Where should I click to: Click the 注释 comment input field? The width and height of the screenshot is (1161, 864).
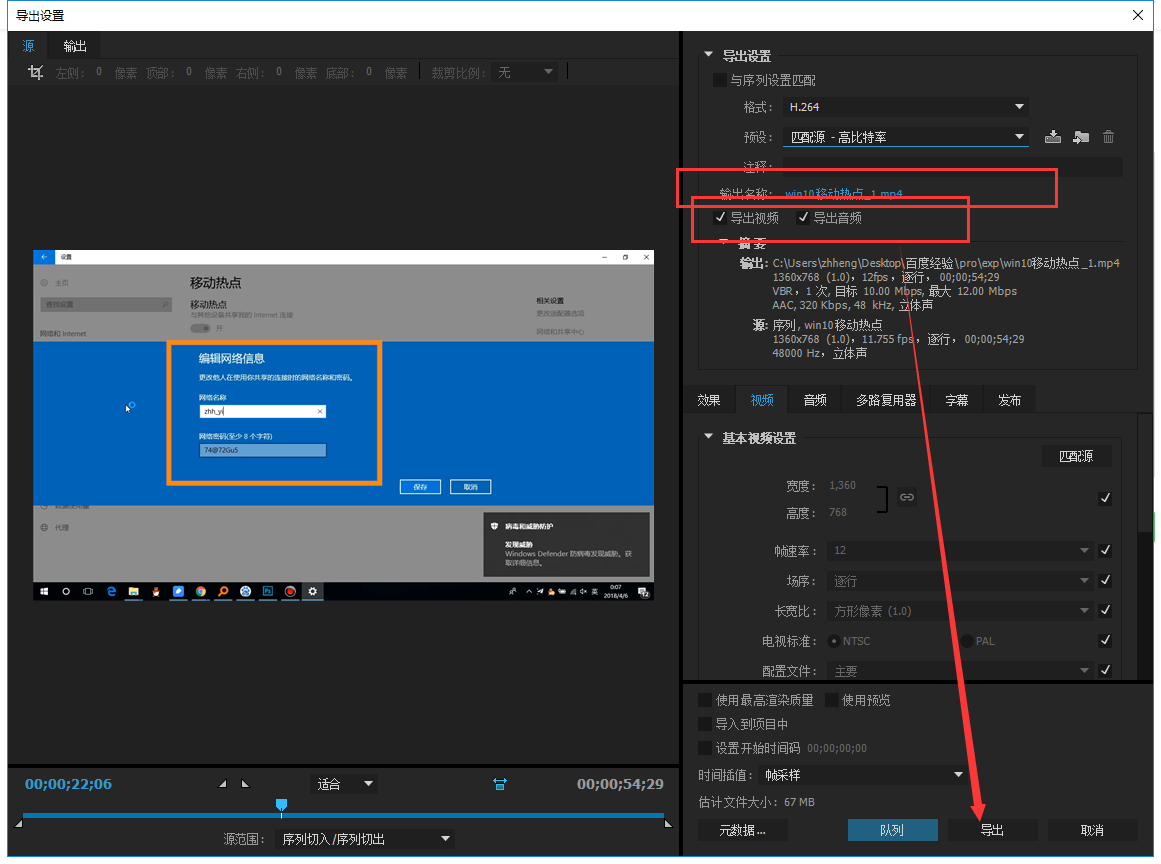coord(952,167)
